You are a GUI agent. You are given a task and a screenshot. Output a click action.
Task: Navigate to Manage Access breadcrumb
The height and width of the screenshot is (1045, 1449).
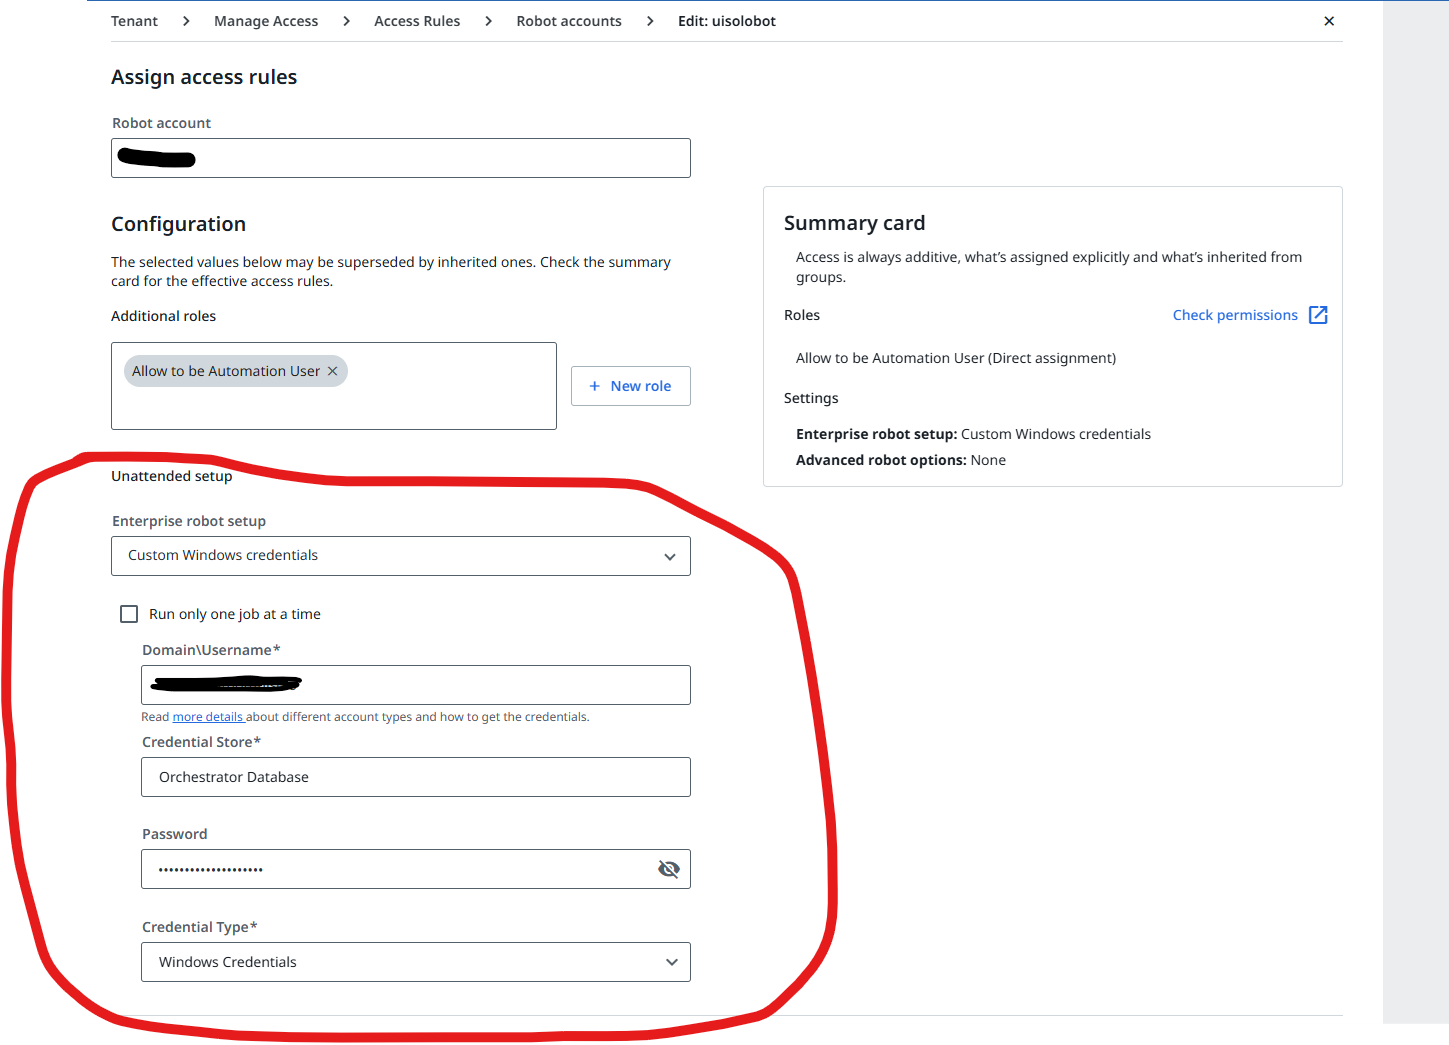point(266,21)
